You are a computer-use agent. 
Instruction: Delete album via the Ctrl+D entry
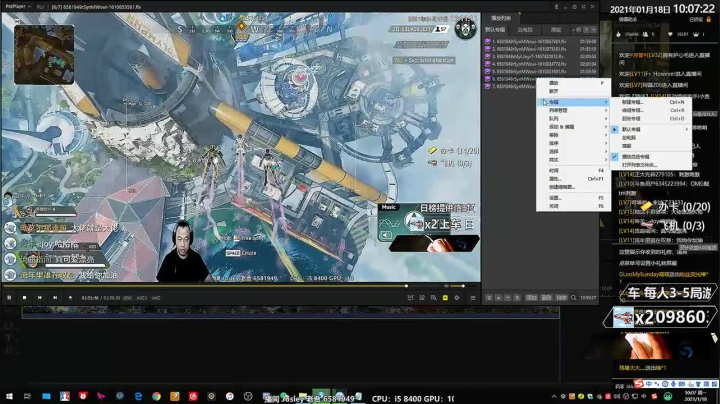(x=651, y=118)
